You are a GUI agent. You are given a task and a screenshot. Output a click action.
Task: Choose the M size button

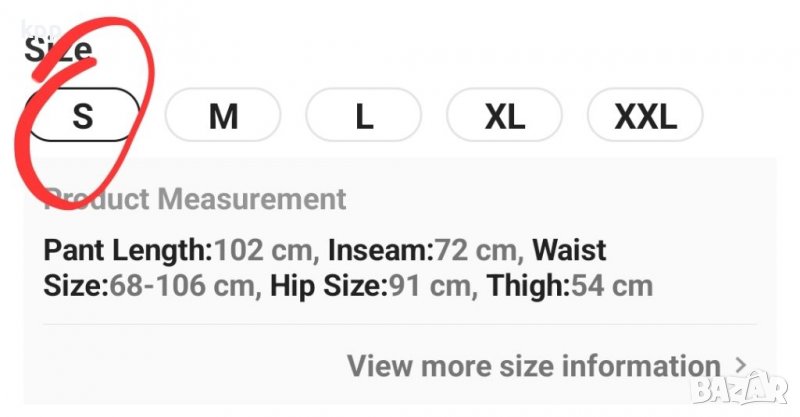click(223, 117)
